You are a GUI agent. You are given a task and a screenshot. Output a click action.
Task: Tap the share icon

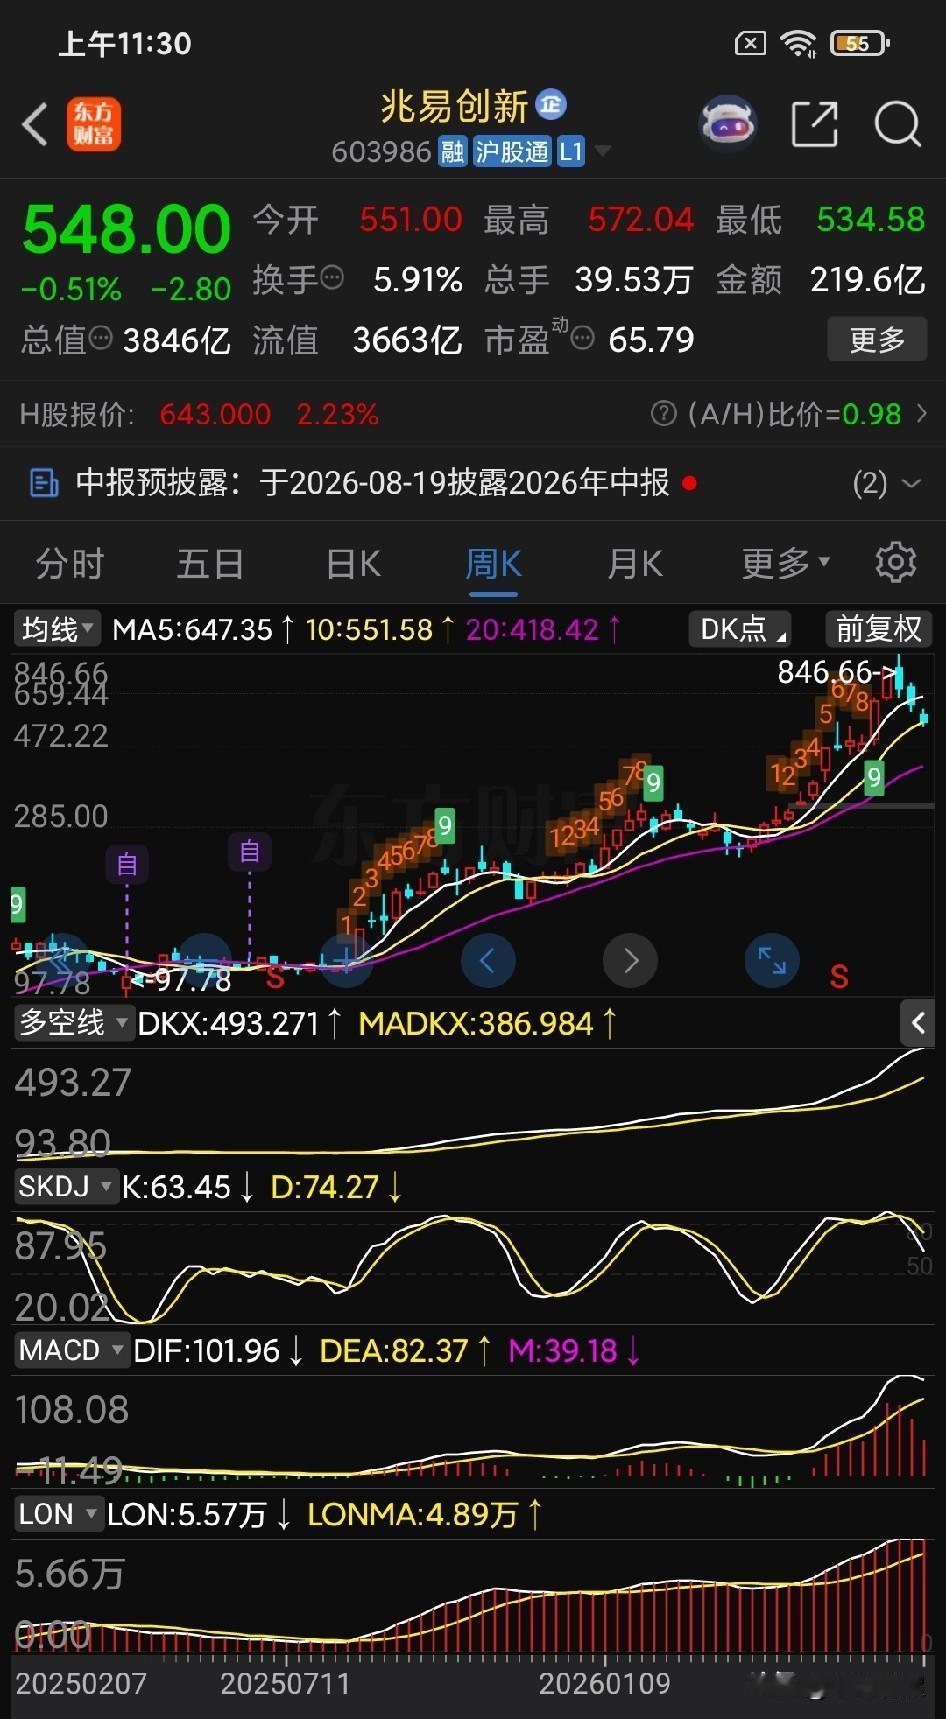coord(814,125)
